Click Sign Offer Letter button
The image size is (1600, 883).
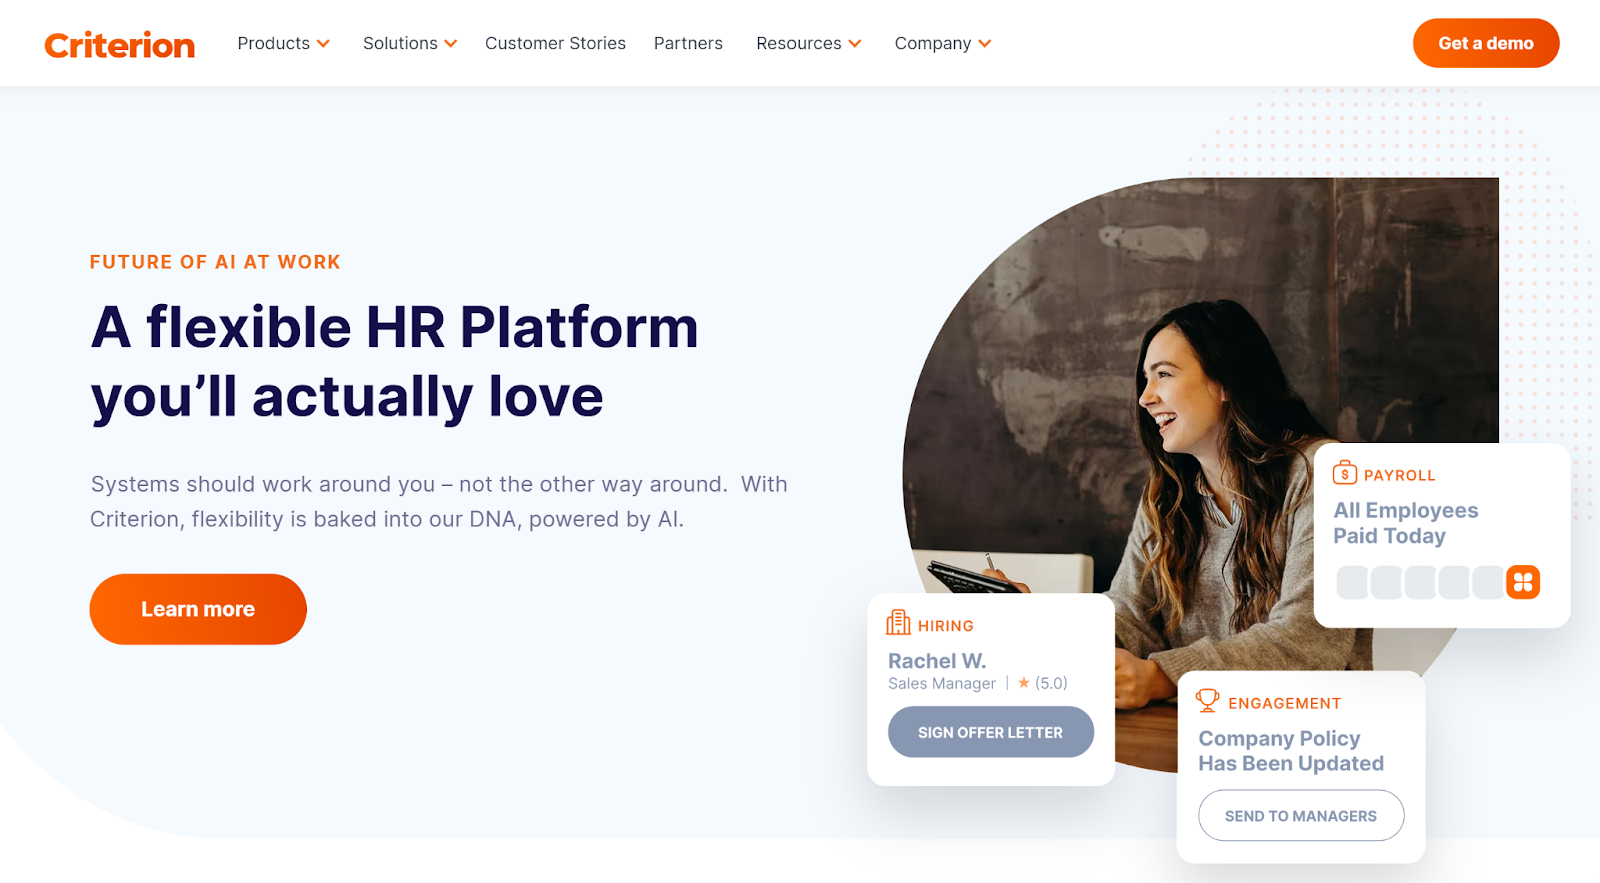pyautogui.click(x=991, y=732)
